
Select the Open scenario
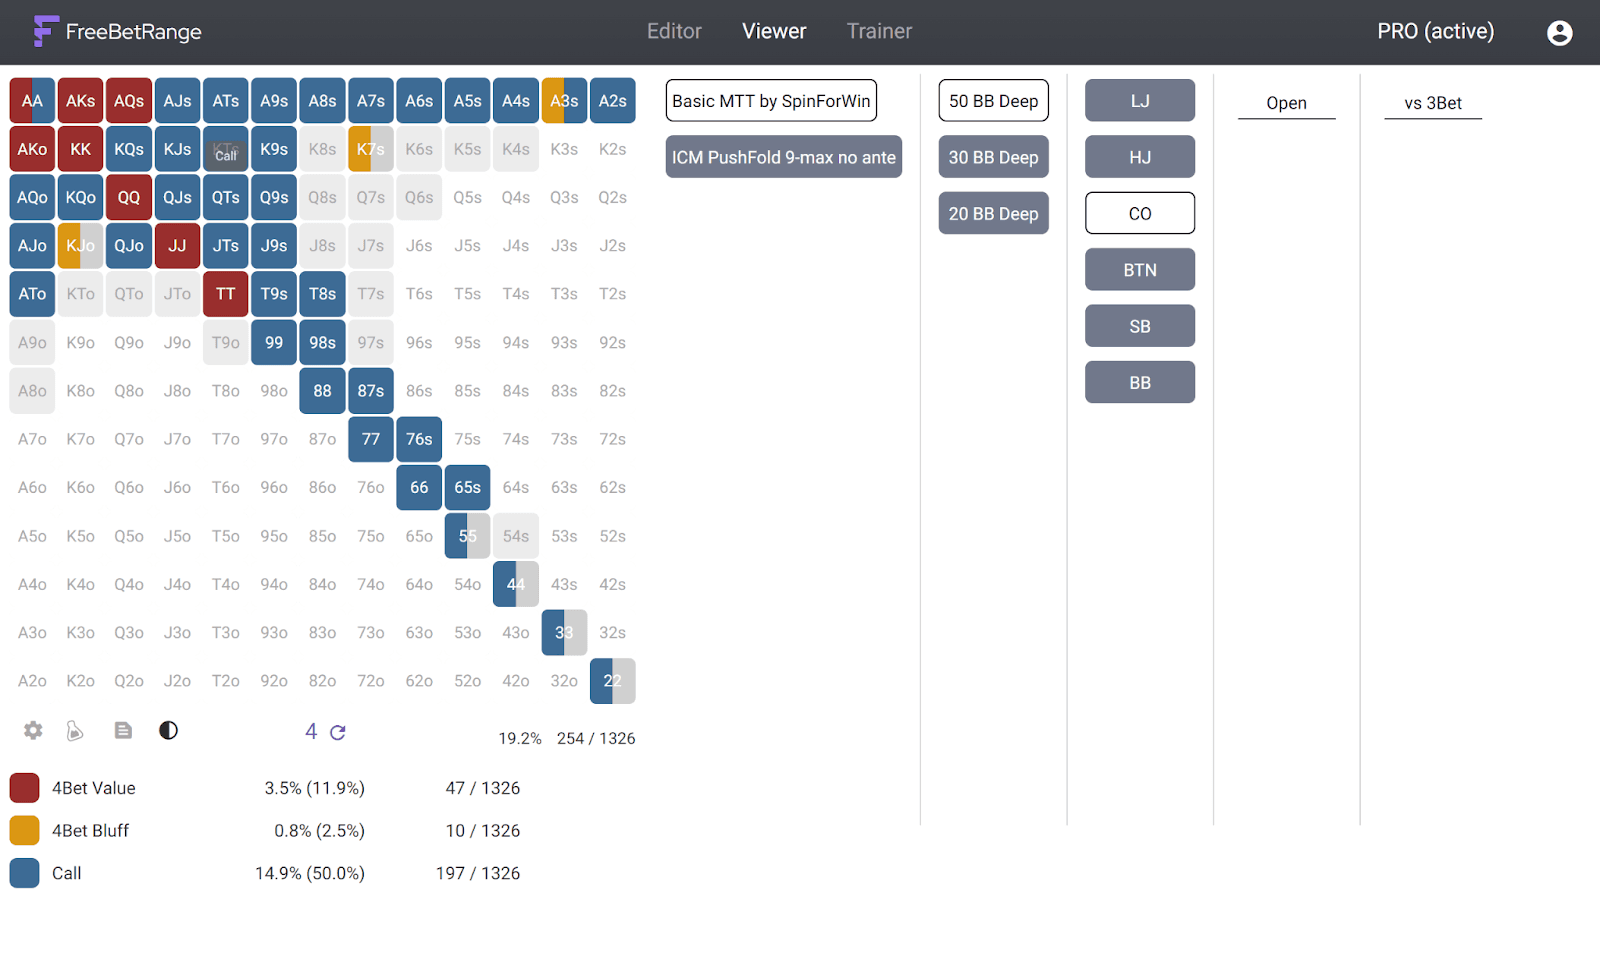1286,103
